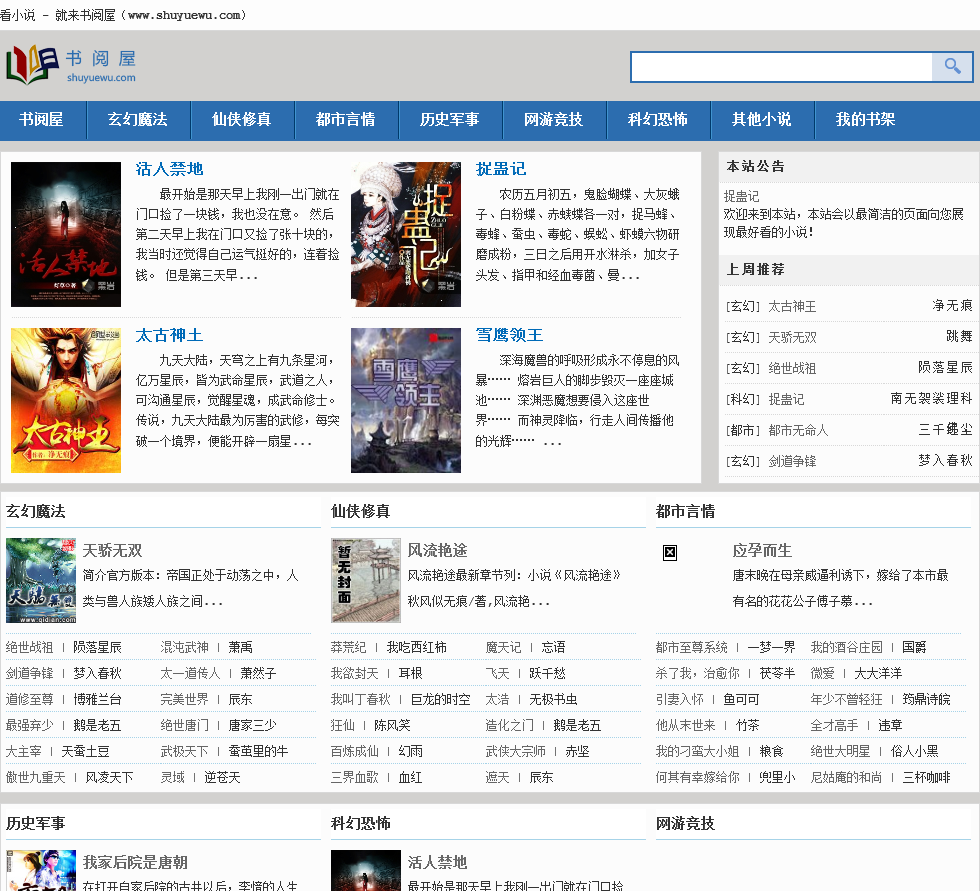Open 莽荒纪 in 仙侠修真 list
The image size is (980, 891).
(x=349, y=647)
